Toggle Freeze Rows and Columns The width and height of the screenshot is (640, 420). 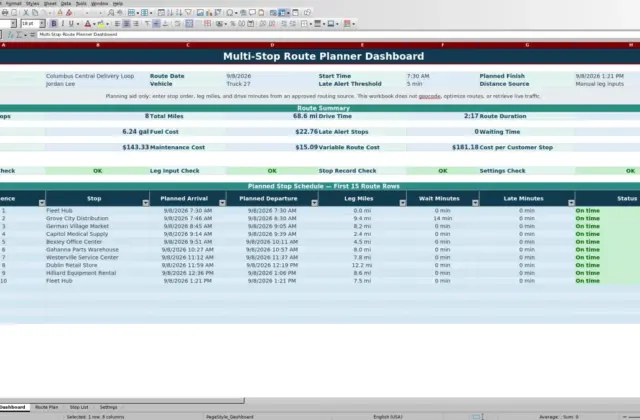click(x=282, y=13)
